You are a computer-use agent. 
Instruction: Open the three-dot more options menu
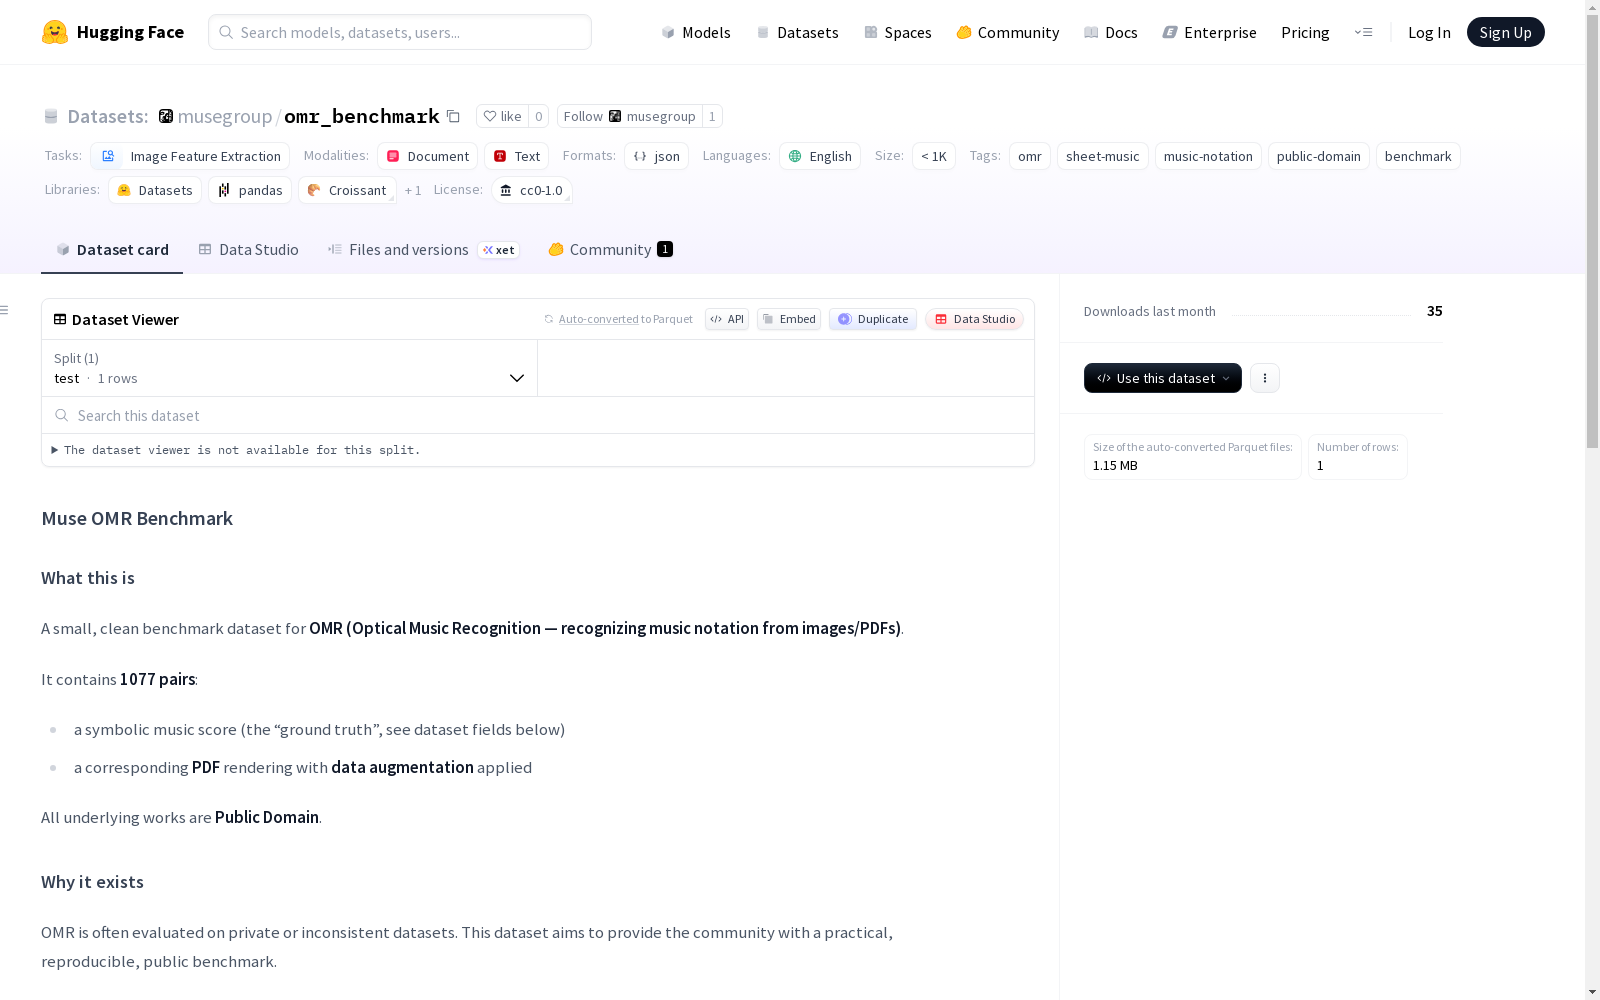pyautogui.click(x=1265, y=378)
